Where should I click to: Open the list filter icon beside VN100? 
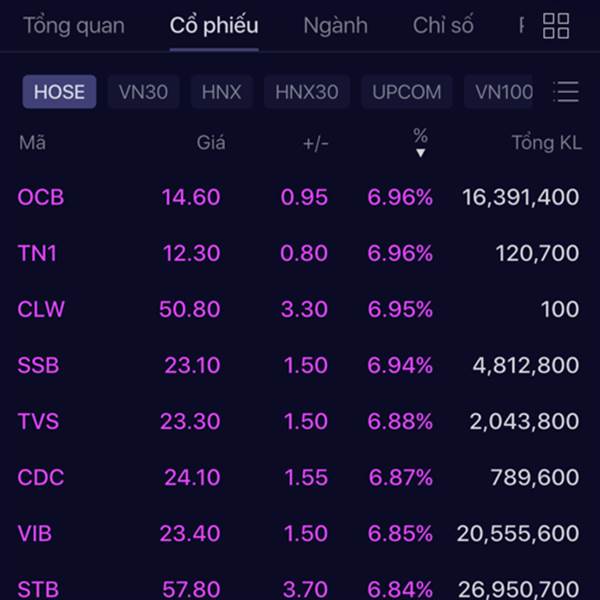point(566,91)
